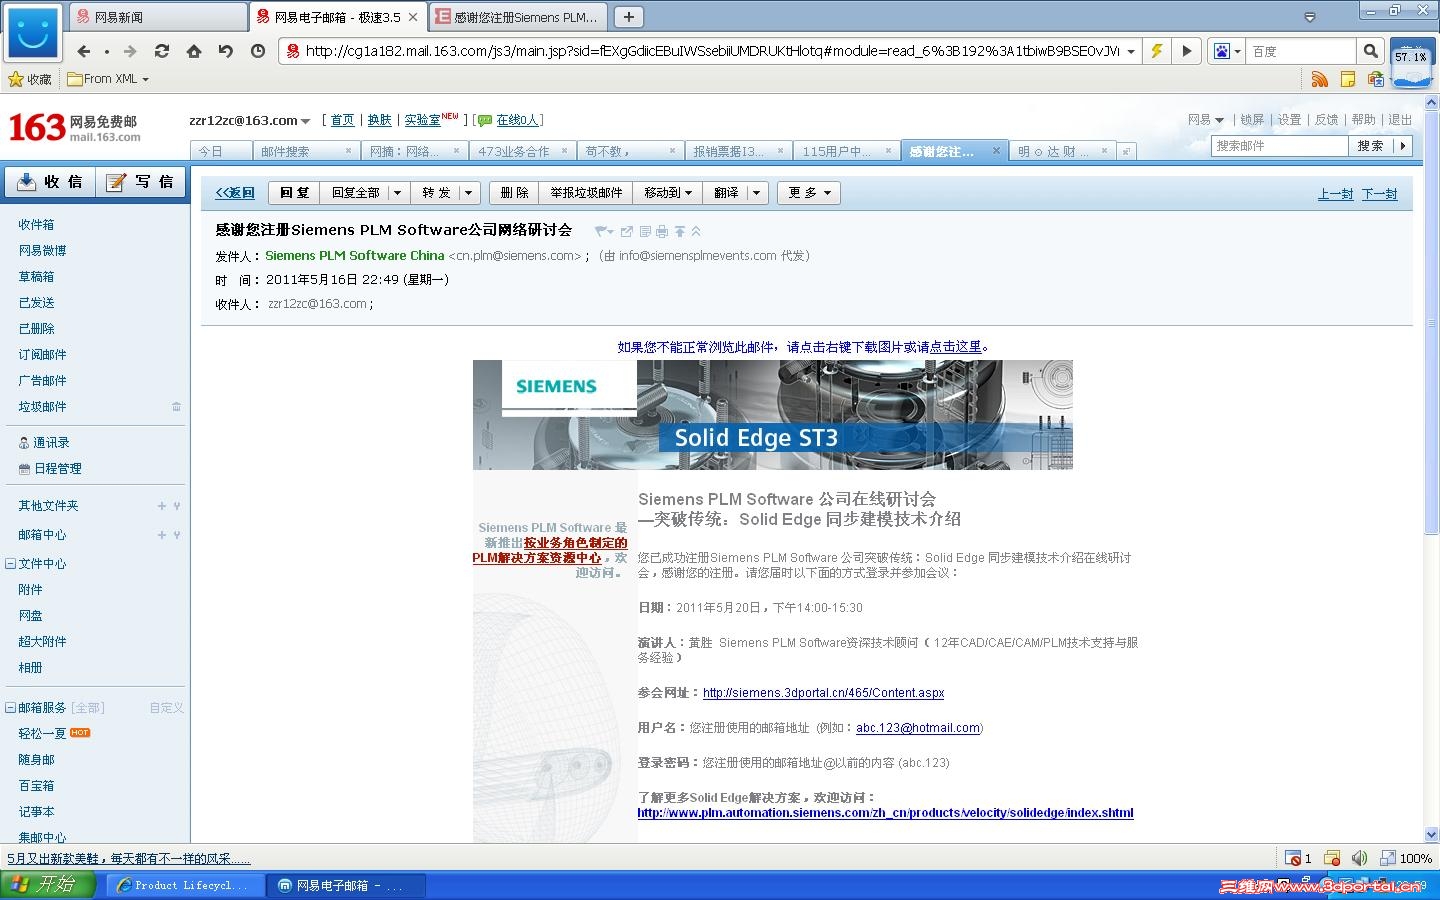Reload the page with the refresh icon

[x=162, y=51]
